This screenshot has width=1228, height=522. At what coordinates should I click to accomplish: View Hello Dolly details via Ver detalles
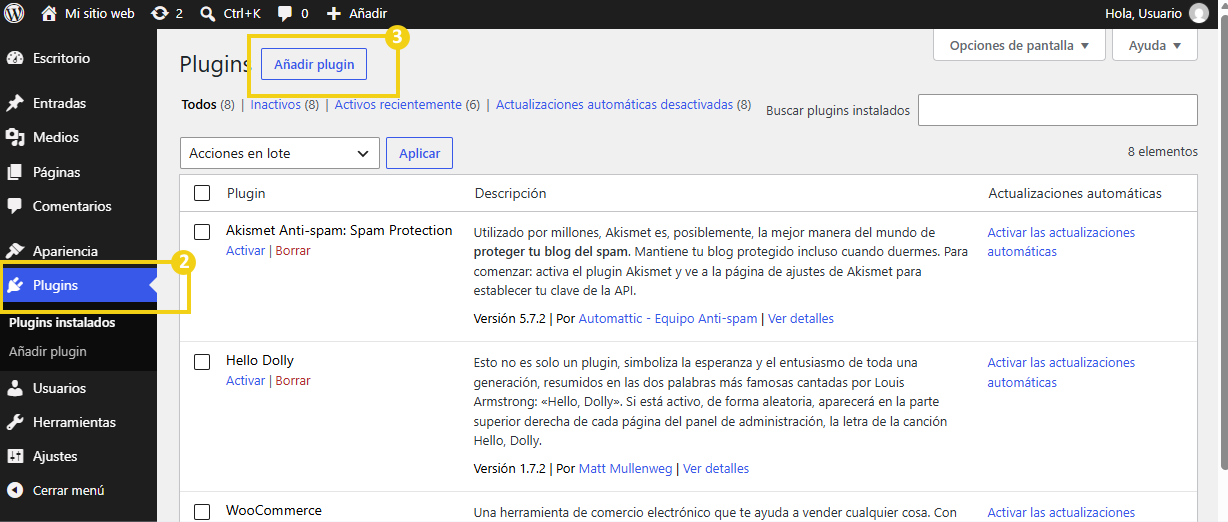[716, 469]
